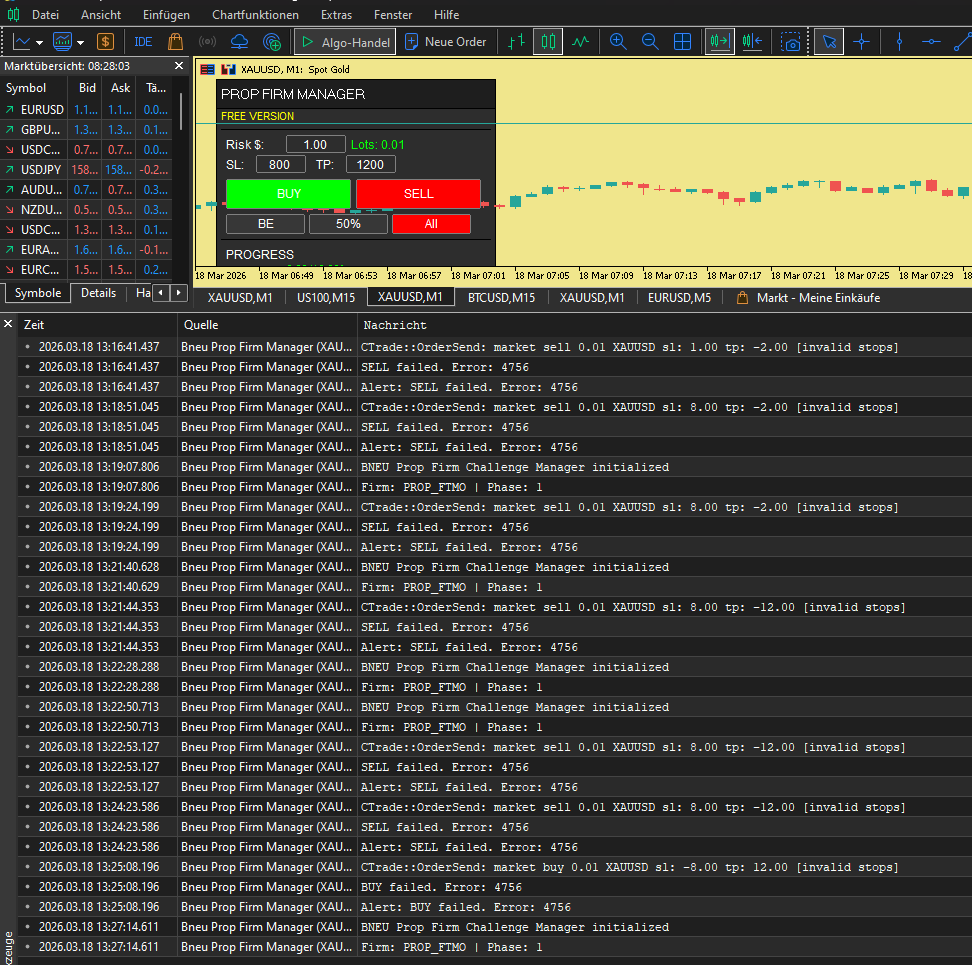The height and width of the screenshot is (965, 972).
Task: Toggle candlestick chart display mode
Action: click(547, 42)
